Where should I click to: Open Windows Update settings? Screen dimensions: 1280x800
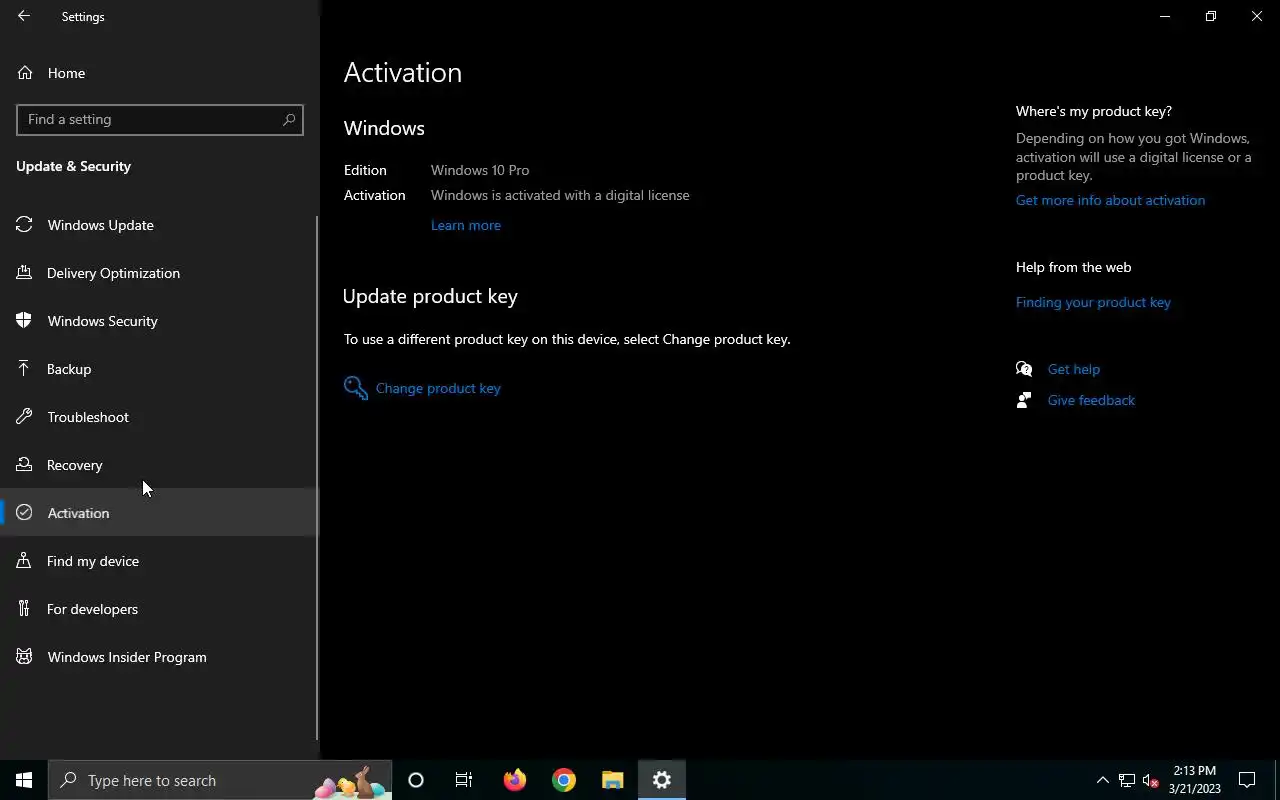160,225
